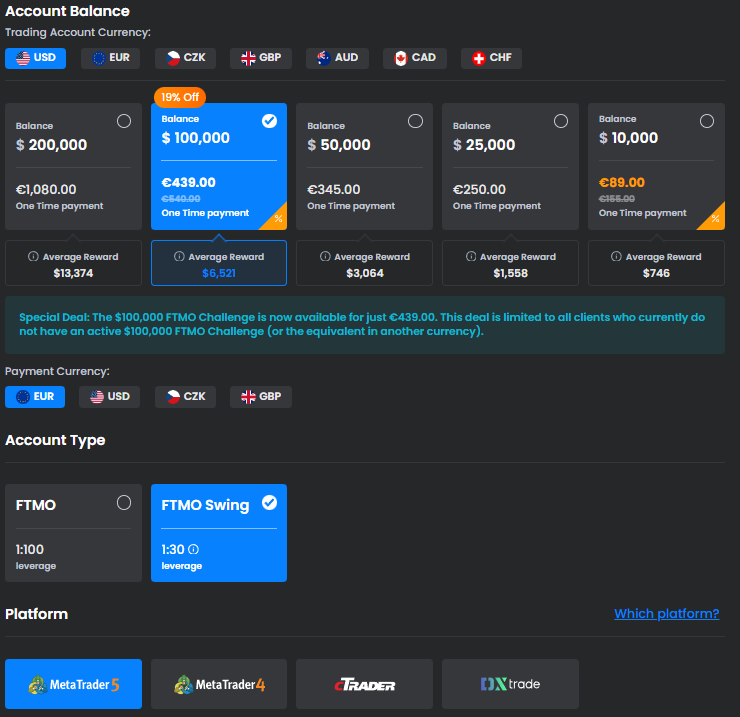Open info icon for $6,521 Average Reward
This screenshot has width=740, height=717.
coord(179,256)
